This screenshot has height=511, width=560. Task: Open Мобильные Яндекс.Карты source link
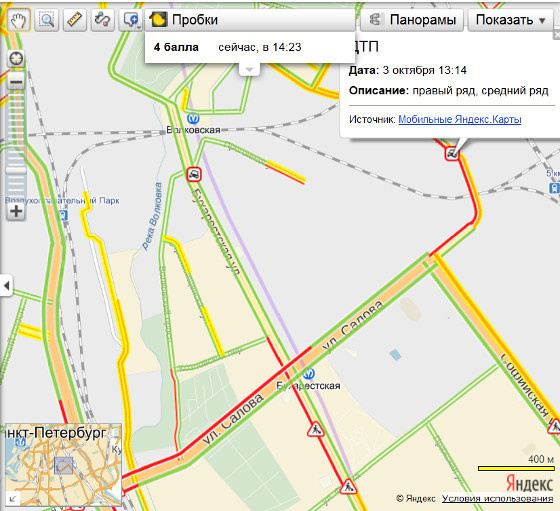point(460,119)
